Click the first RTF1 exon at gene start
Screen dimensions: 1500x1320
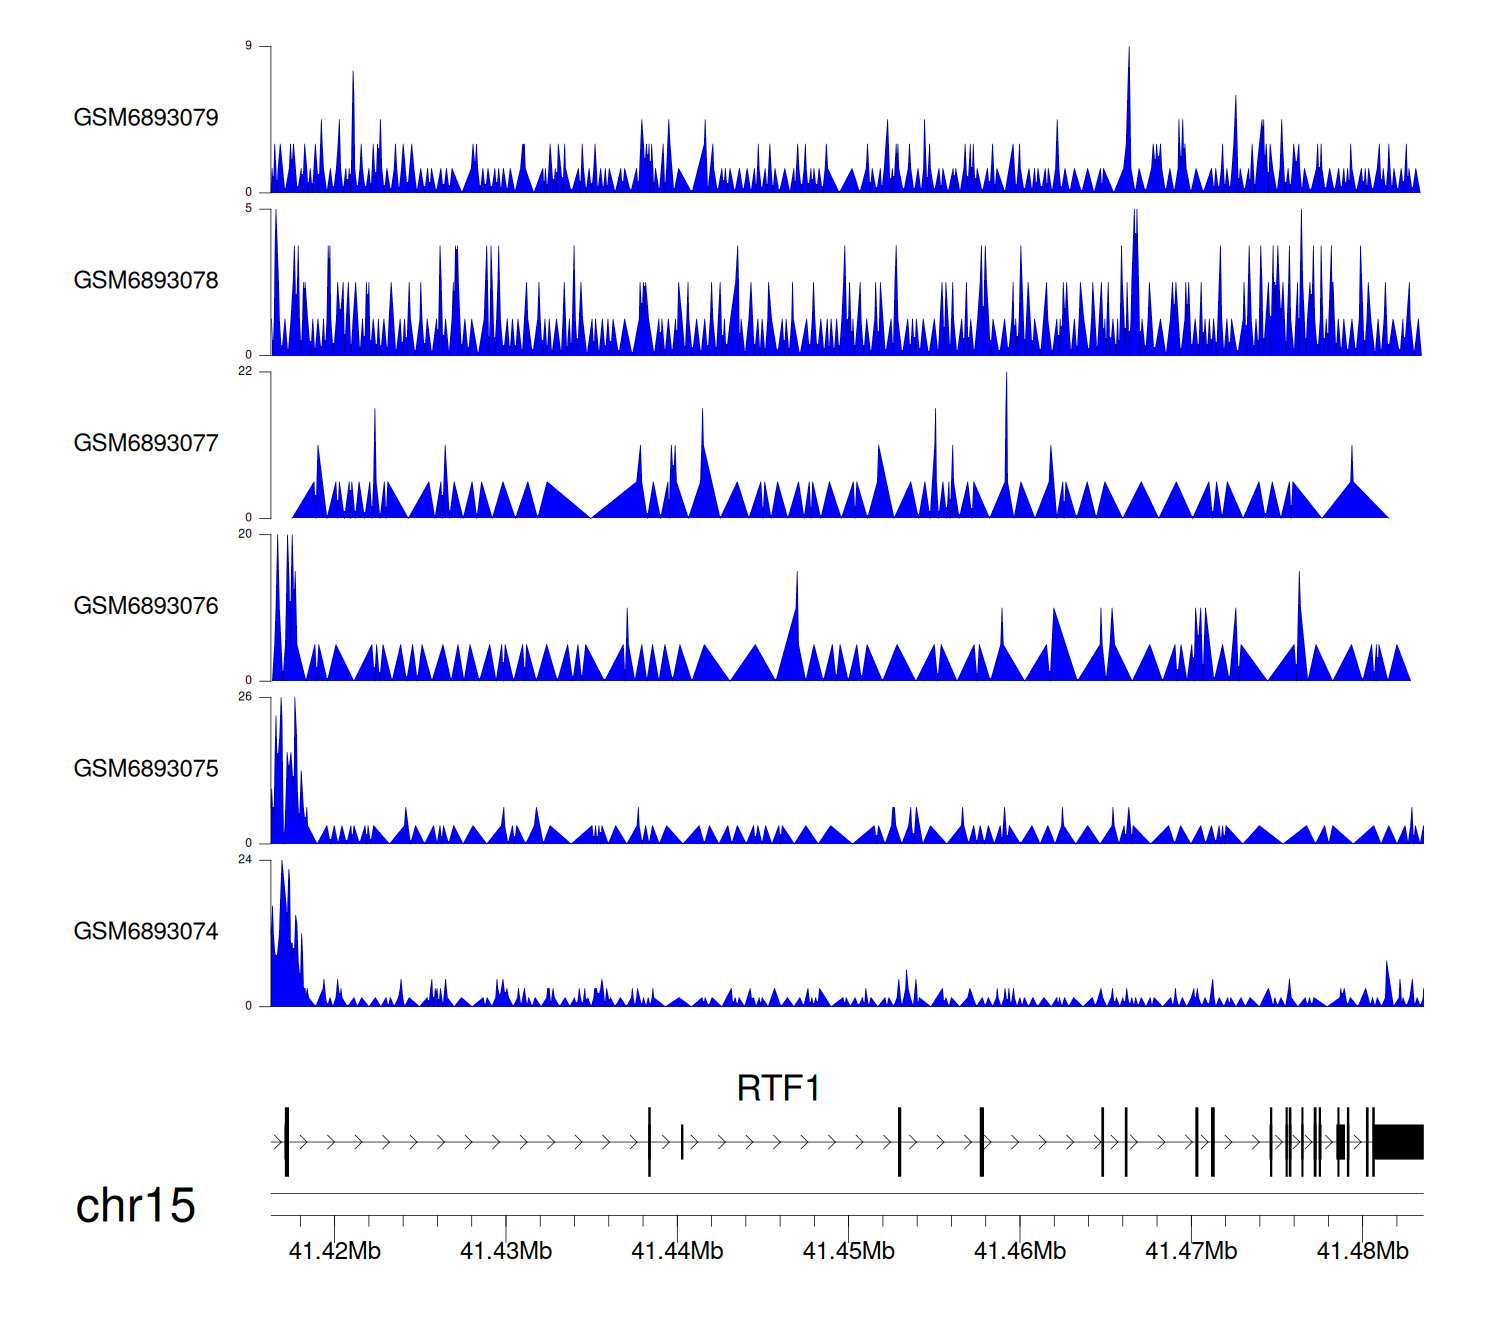pos(287,1142)
